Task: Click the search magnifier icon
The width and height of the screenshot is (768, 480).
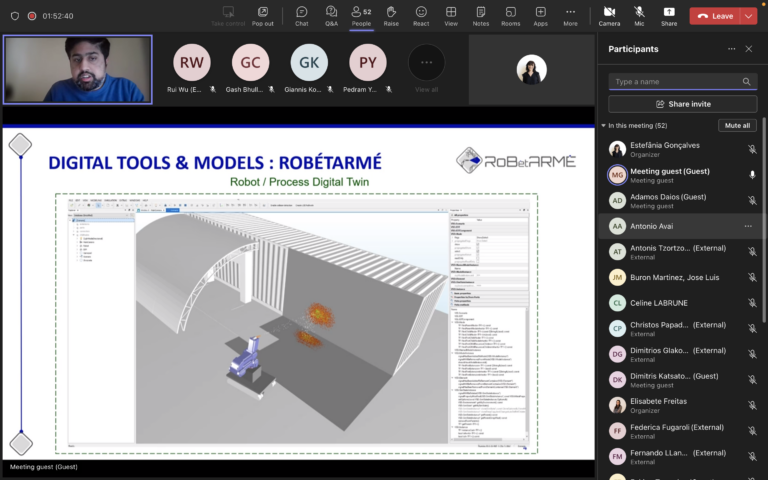Action: click(x=746, y=81)
